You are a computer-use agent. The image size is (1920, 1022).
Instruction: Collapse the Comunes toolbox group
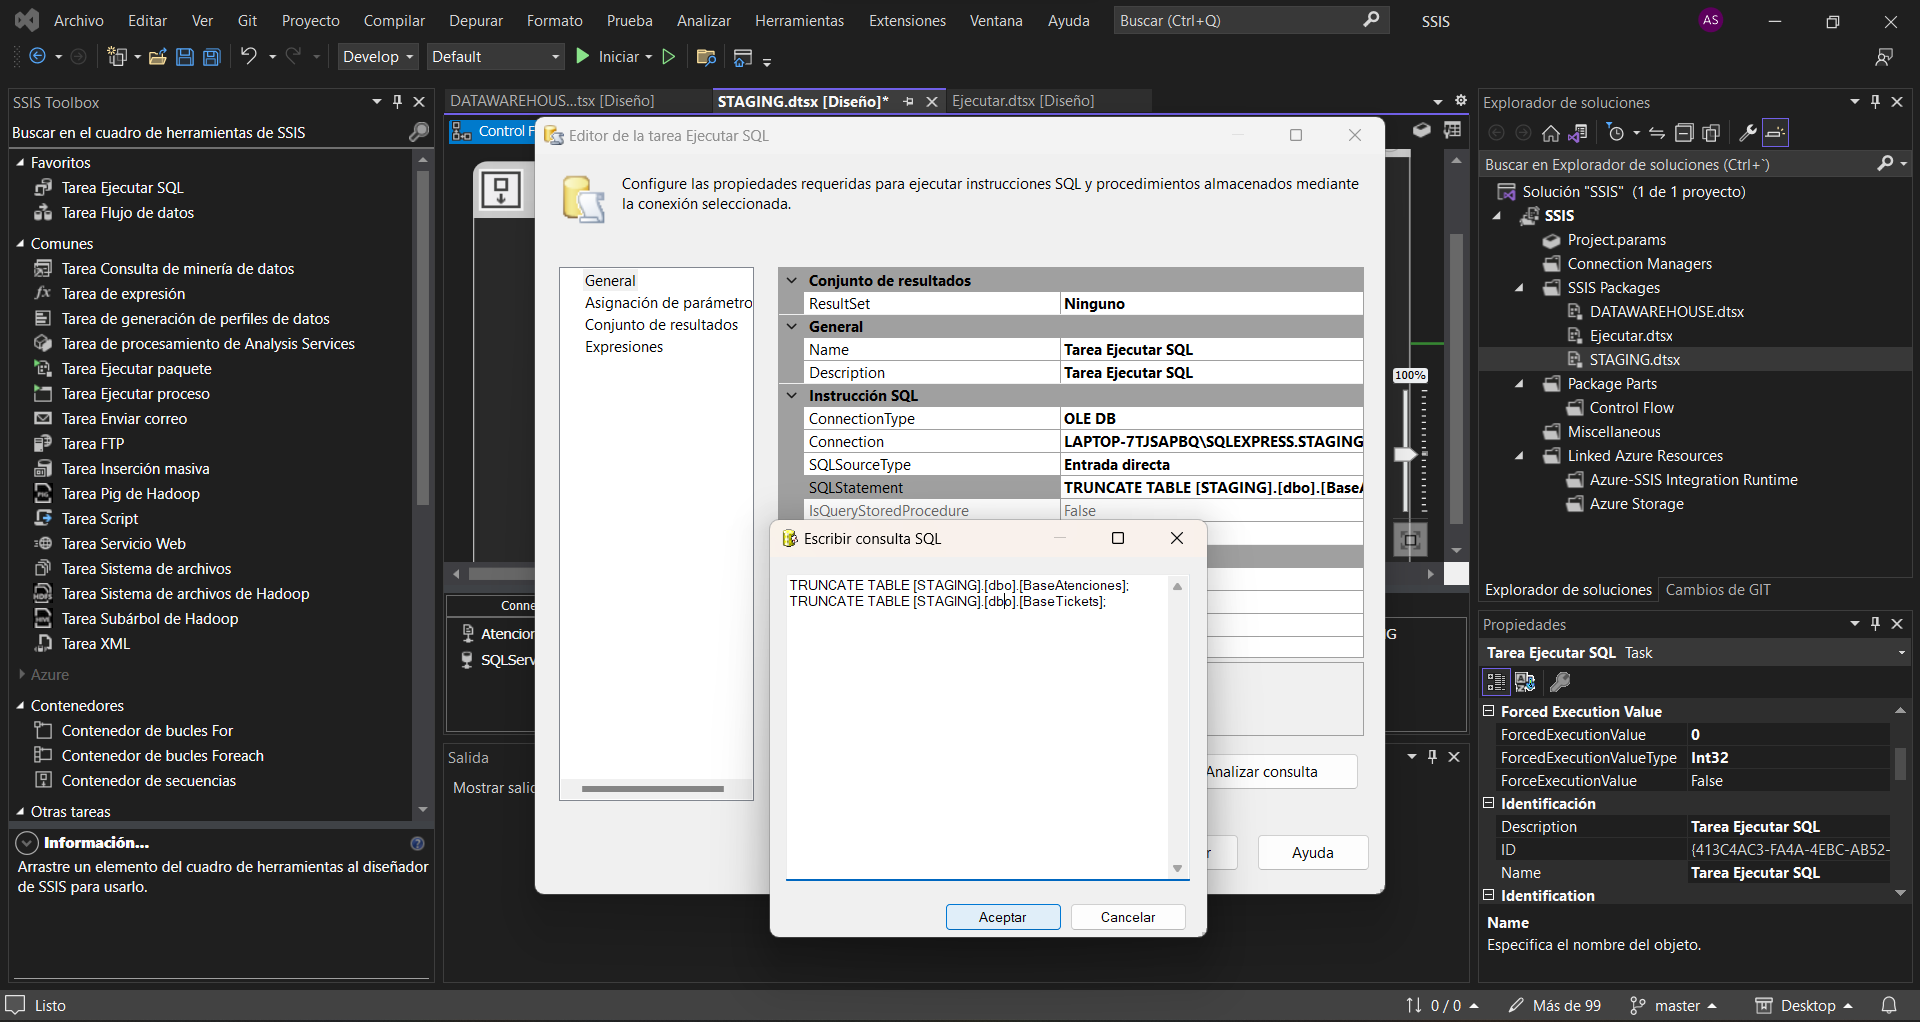pyautogui.click(x=20, y=244)
